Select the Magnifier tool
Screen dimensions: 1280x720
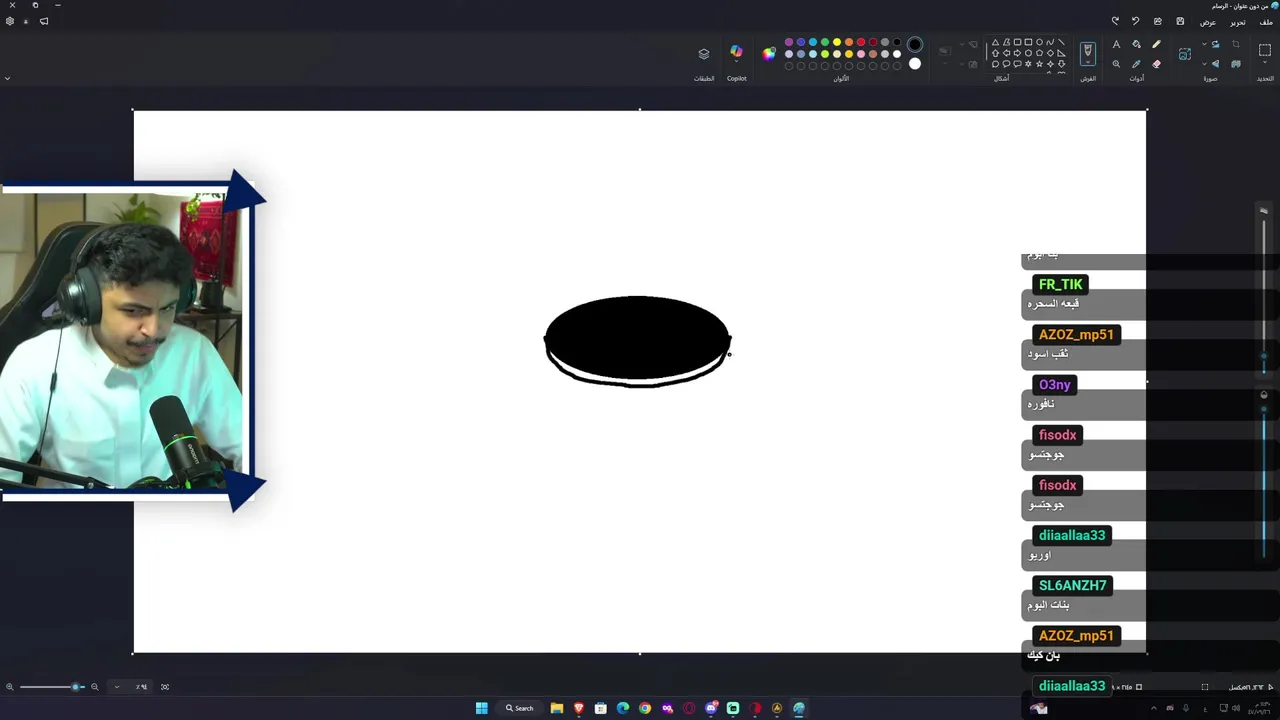pyautogui.click(x=1116, y=64)
